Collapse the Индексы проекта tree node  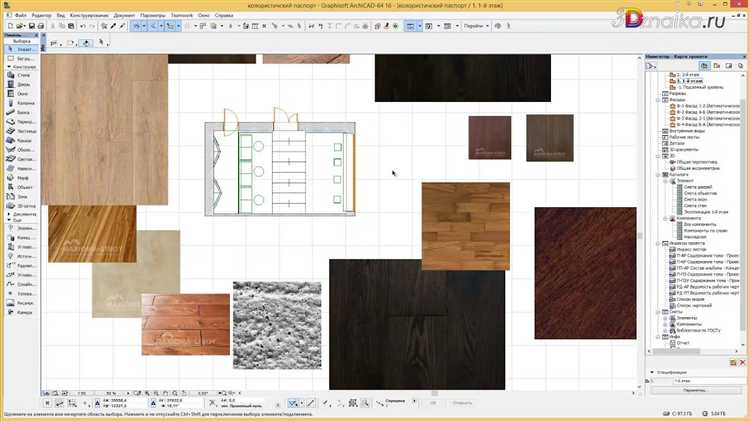coord(658,244)
